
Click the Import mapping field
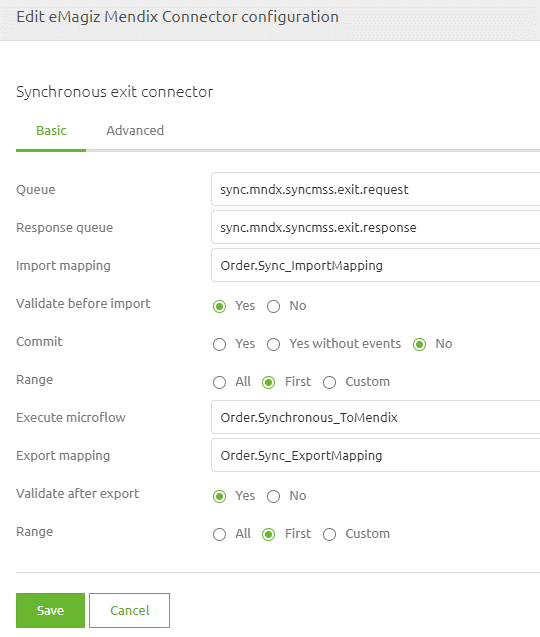pyautogui.click(x=375, y=265)
